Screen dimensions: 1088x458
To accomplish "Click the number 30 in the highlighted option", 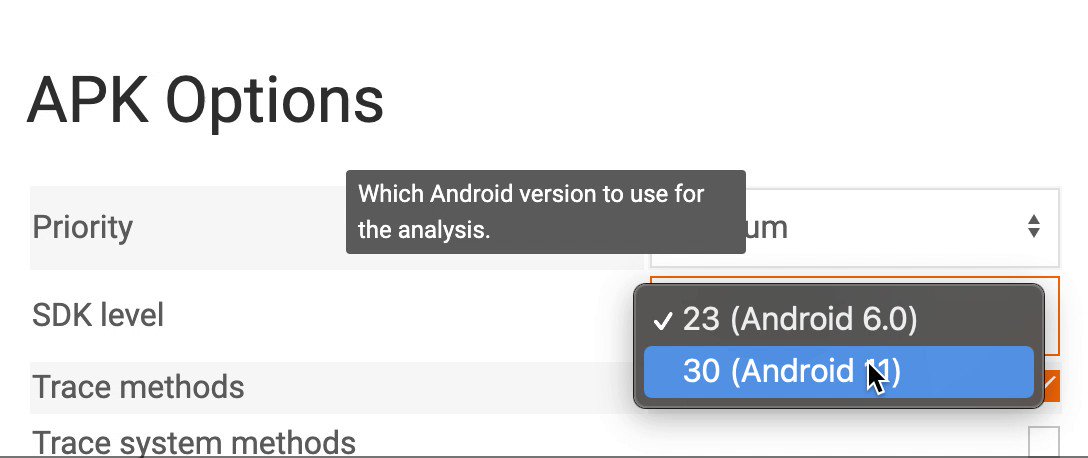I will (701, 372).
